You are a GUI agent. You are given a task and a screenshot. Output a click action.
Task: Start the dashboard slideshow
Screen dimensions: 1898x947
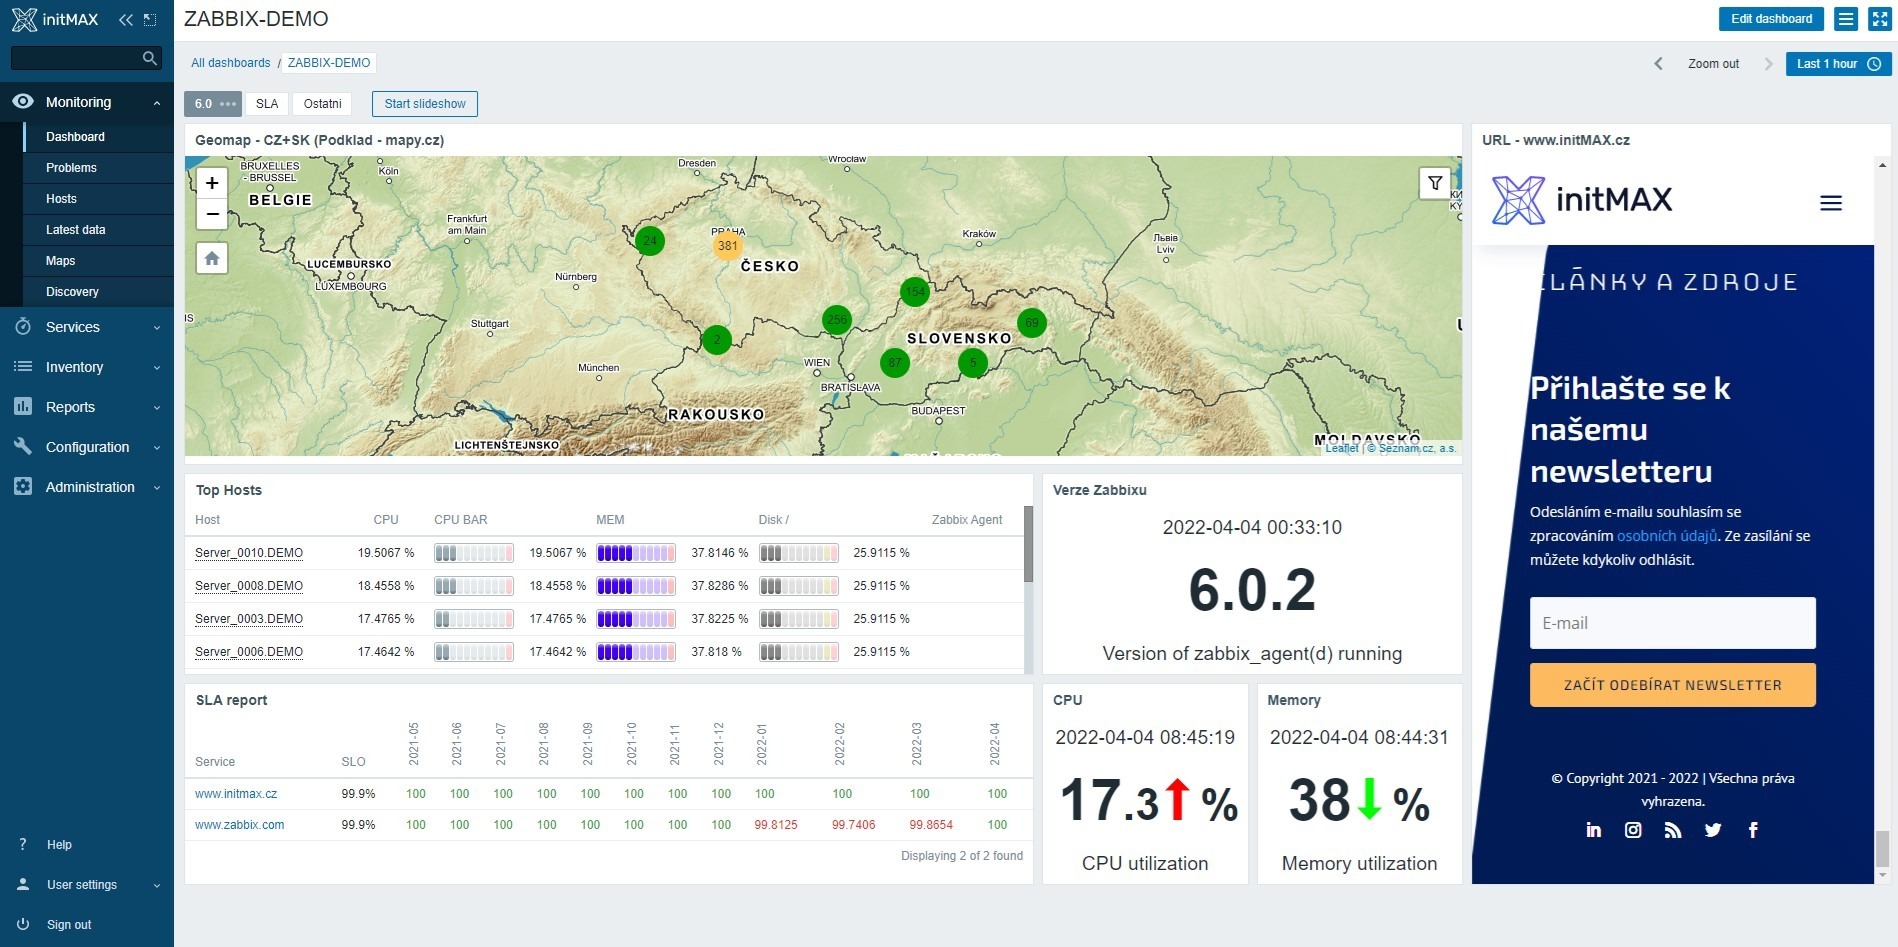click(425, 104)
